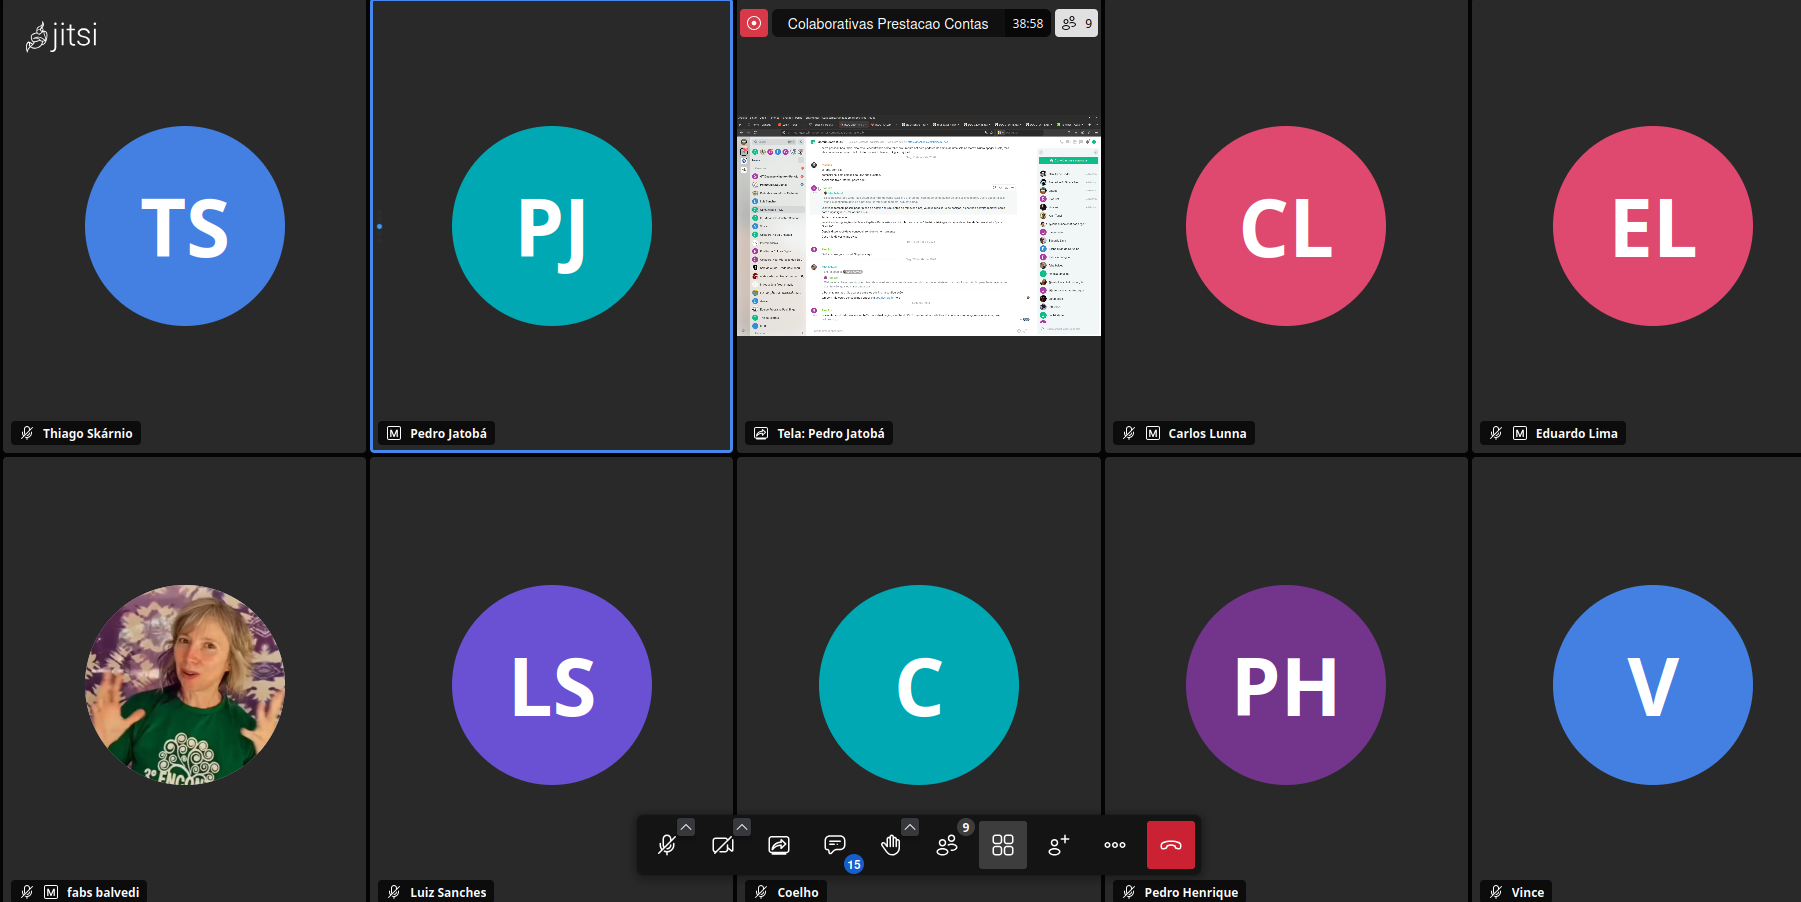The image size is (1801, 902).
Task: Click the participant count badge showing 9
Action: pos(1077,23)
